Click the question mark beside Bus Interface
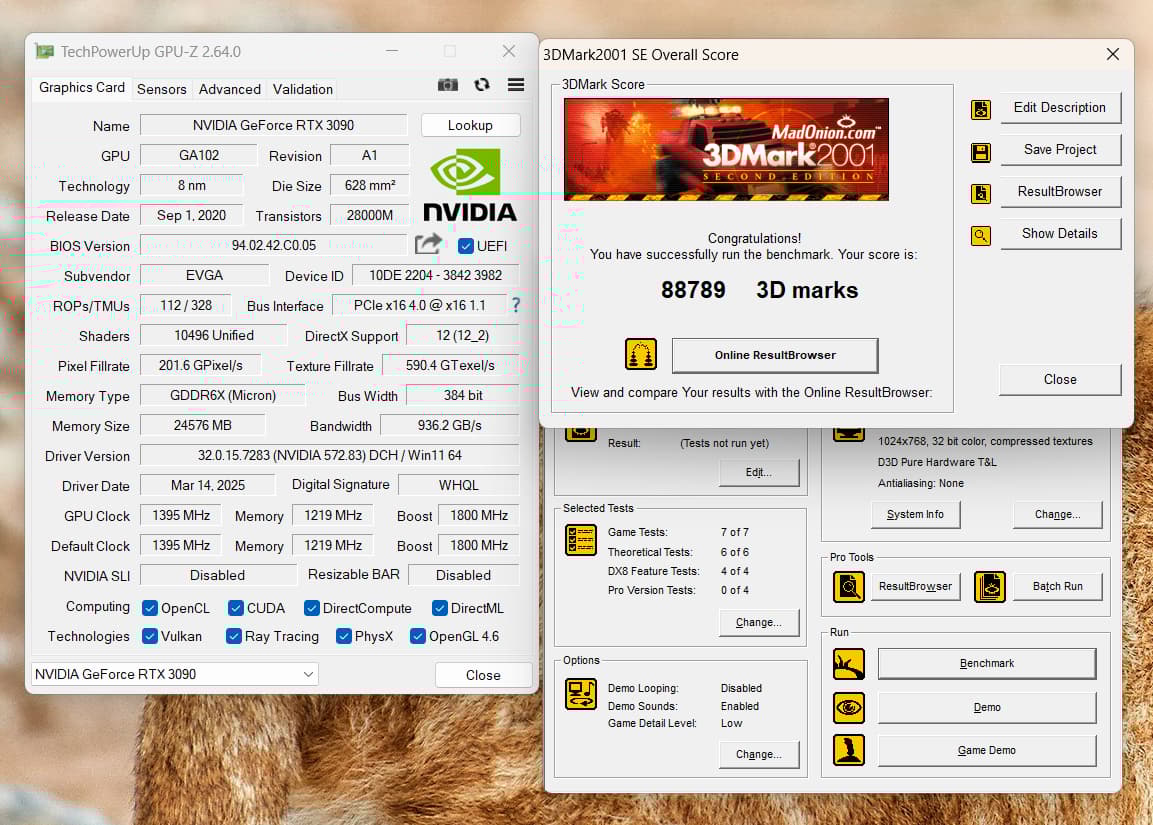1153x825 pixels. [x=515, y=305]
